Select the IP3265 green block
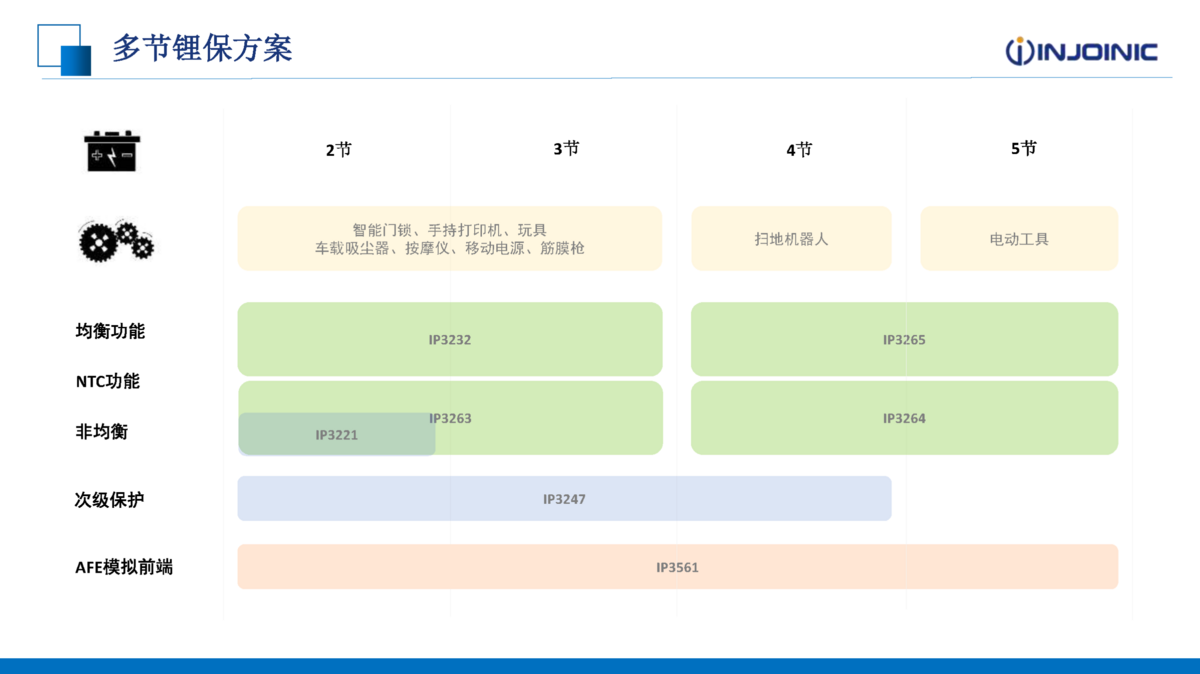 [904, 339]
